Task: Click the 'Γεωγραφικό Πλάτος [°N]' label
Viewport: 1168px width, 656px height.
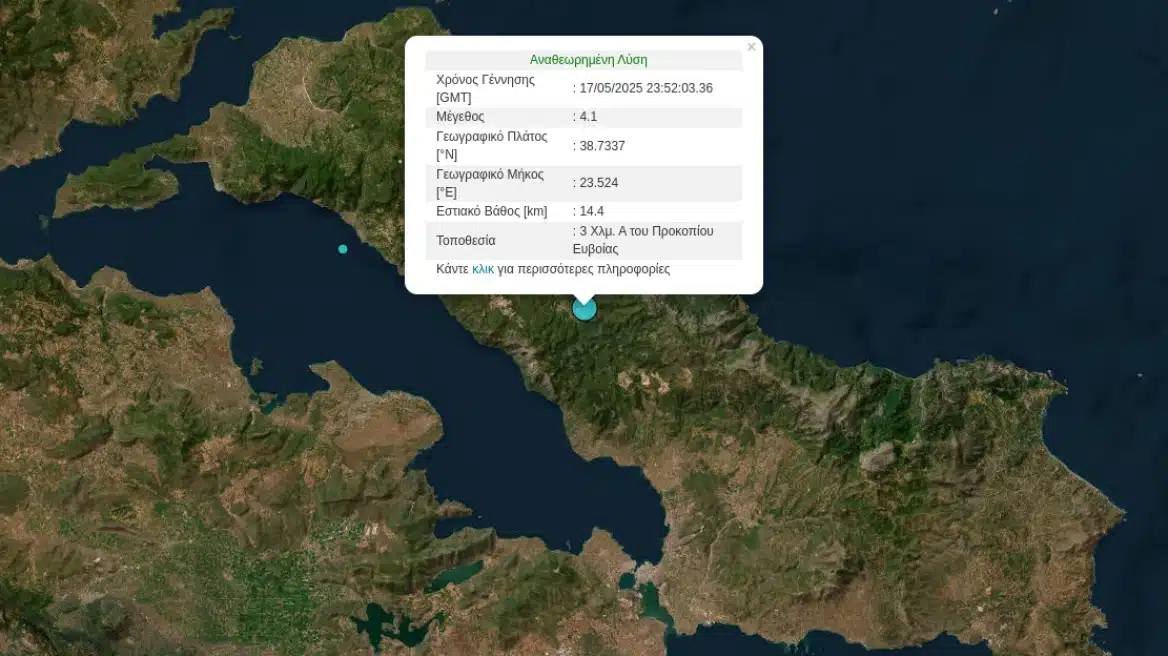Action: (x=491, y=146)
